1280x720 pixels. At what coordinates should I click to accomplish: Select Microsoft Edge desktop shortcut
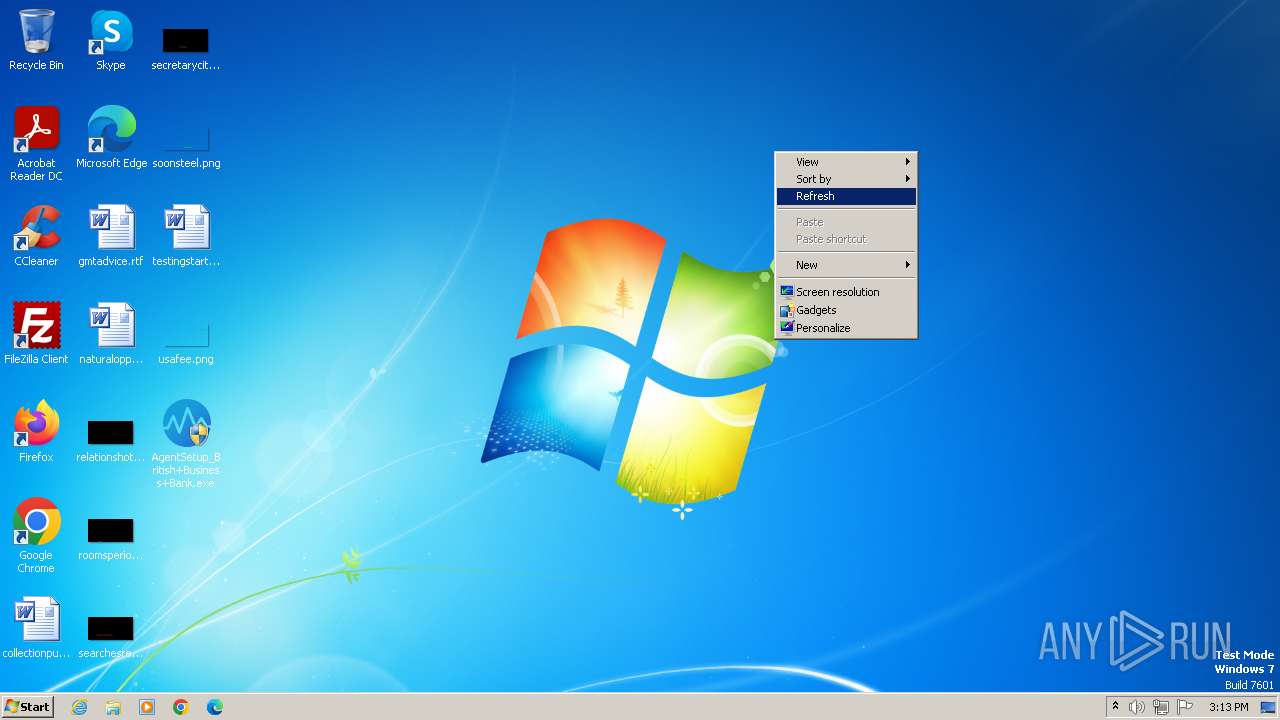point(111,138)
